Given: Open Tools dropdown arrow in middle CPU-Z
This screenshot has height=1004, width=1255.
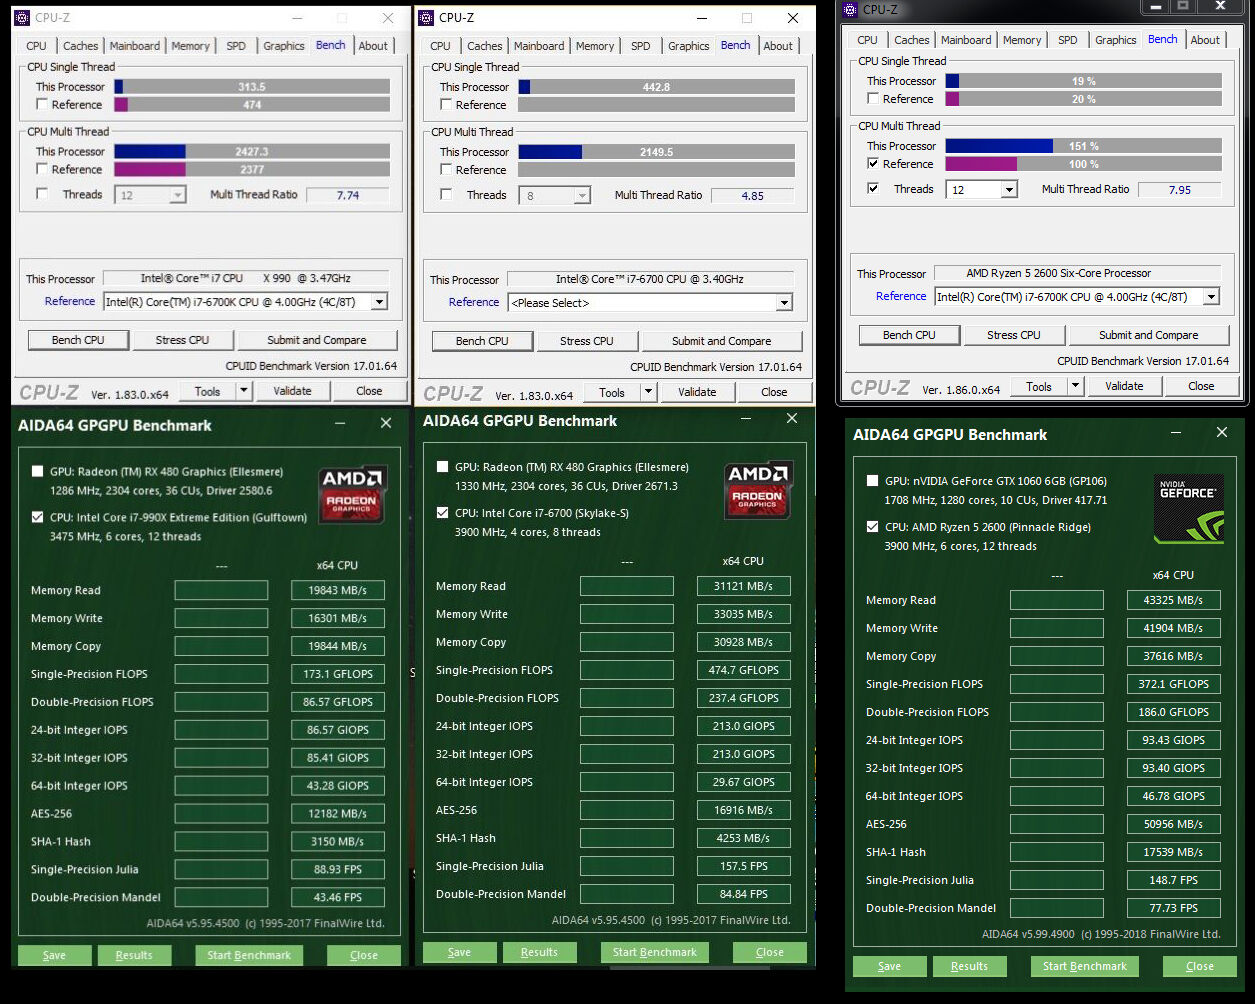Looking at the screenshot, I should (648, 392).
